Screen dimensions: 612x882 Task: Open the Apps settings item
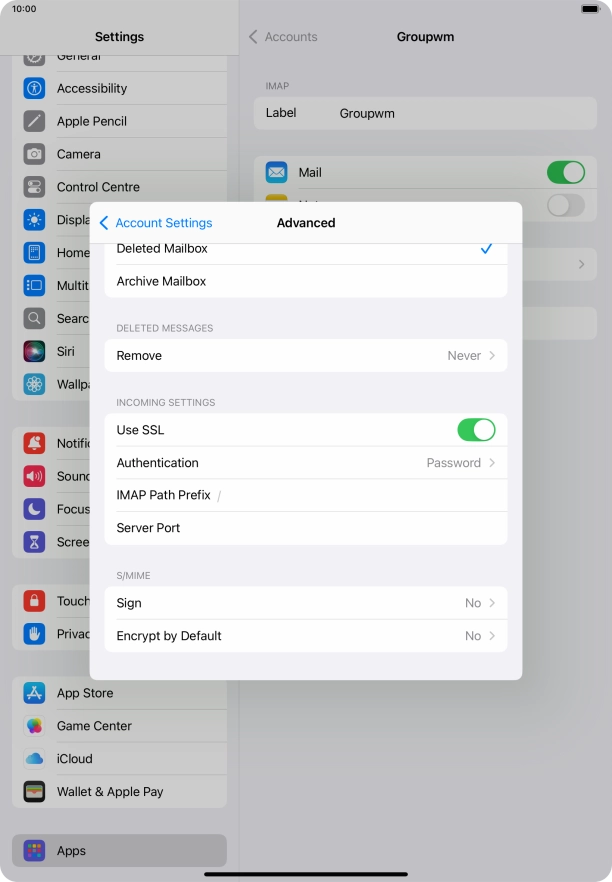pyautogui.click(x=119, y=851)
